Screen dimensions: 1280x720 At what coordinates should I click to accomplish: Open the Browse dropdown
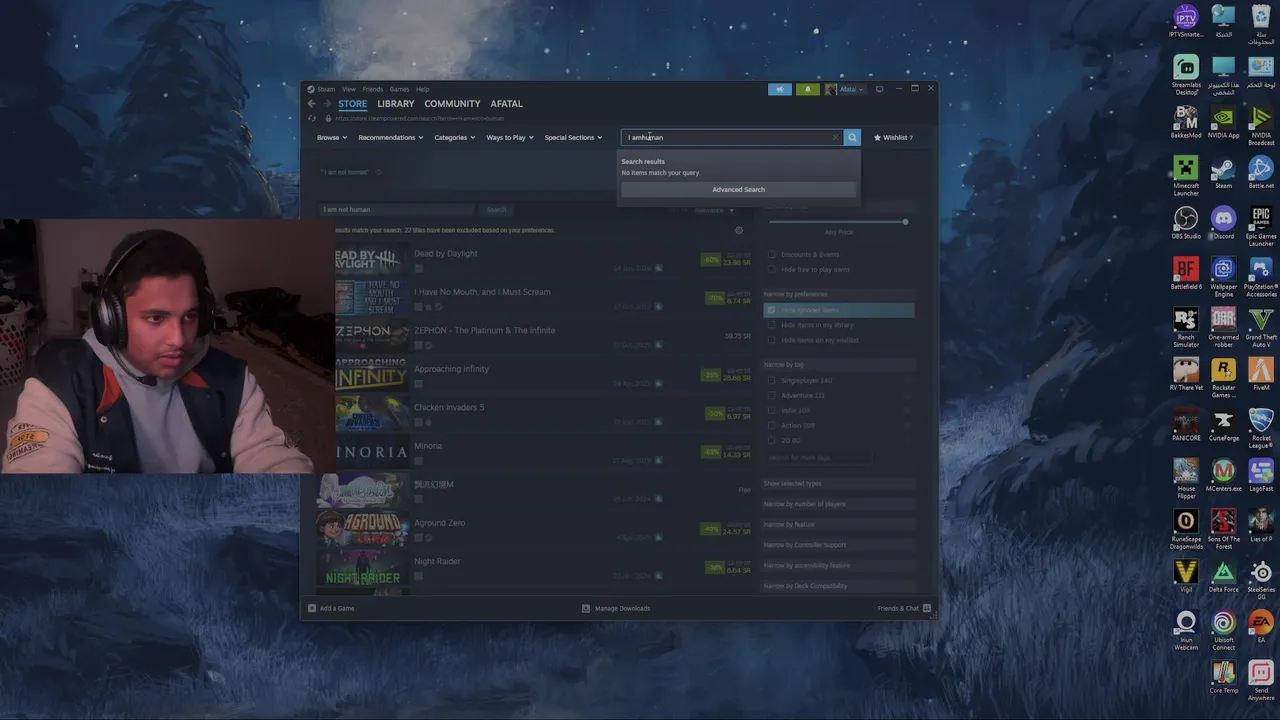(x=332, y=137)
